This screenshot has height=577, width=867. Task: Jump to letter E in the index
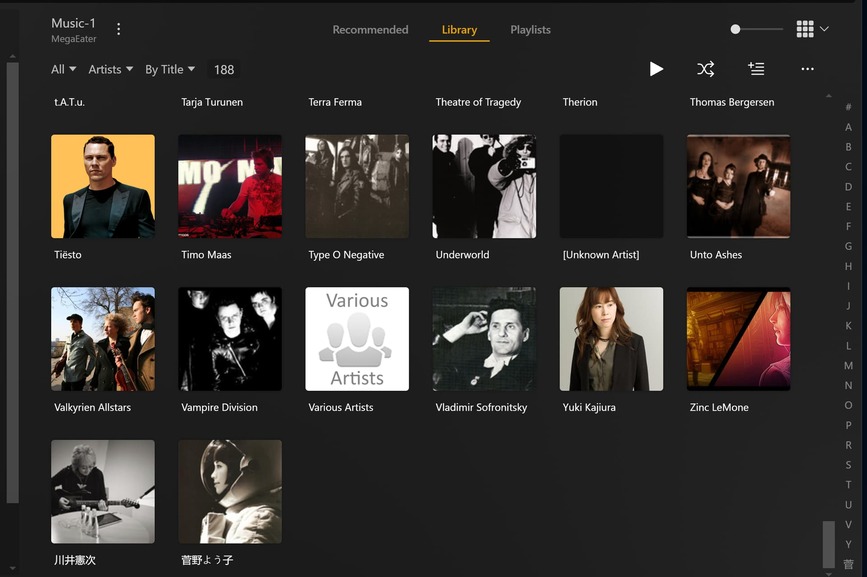[848, 207]
